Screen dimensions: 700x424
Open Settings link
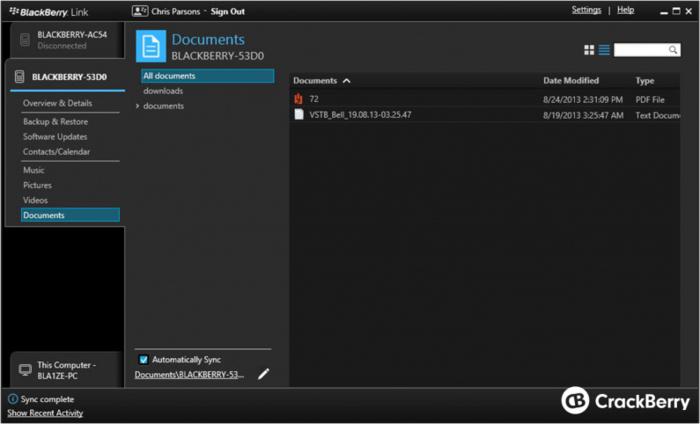tap(586, 10)
